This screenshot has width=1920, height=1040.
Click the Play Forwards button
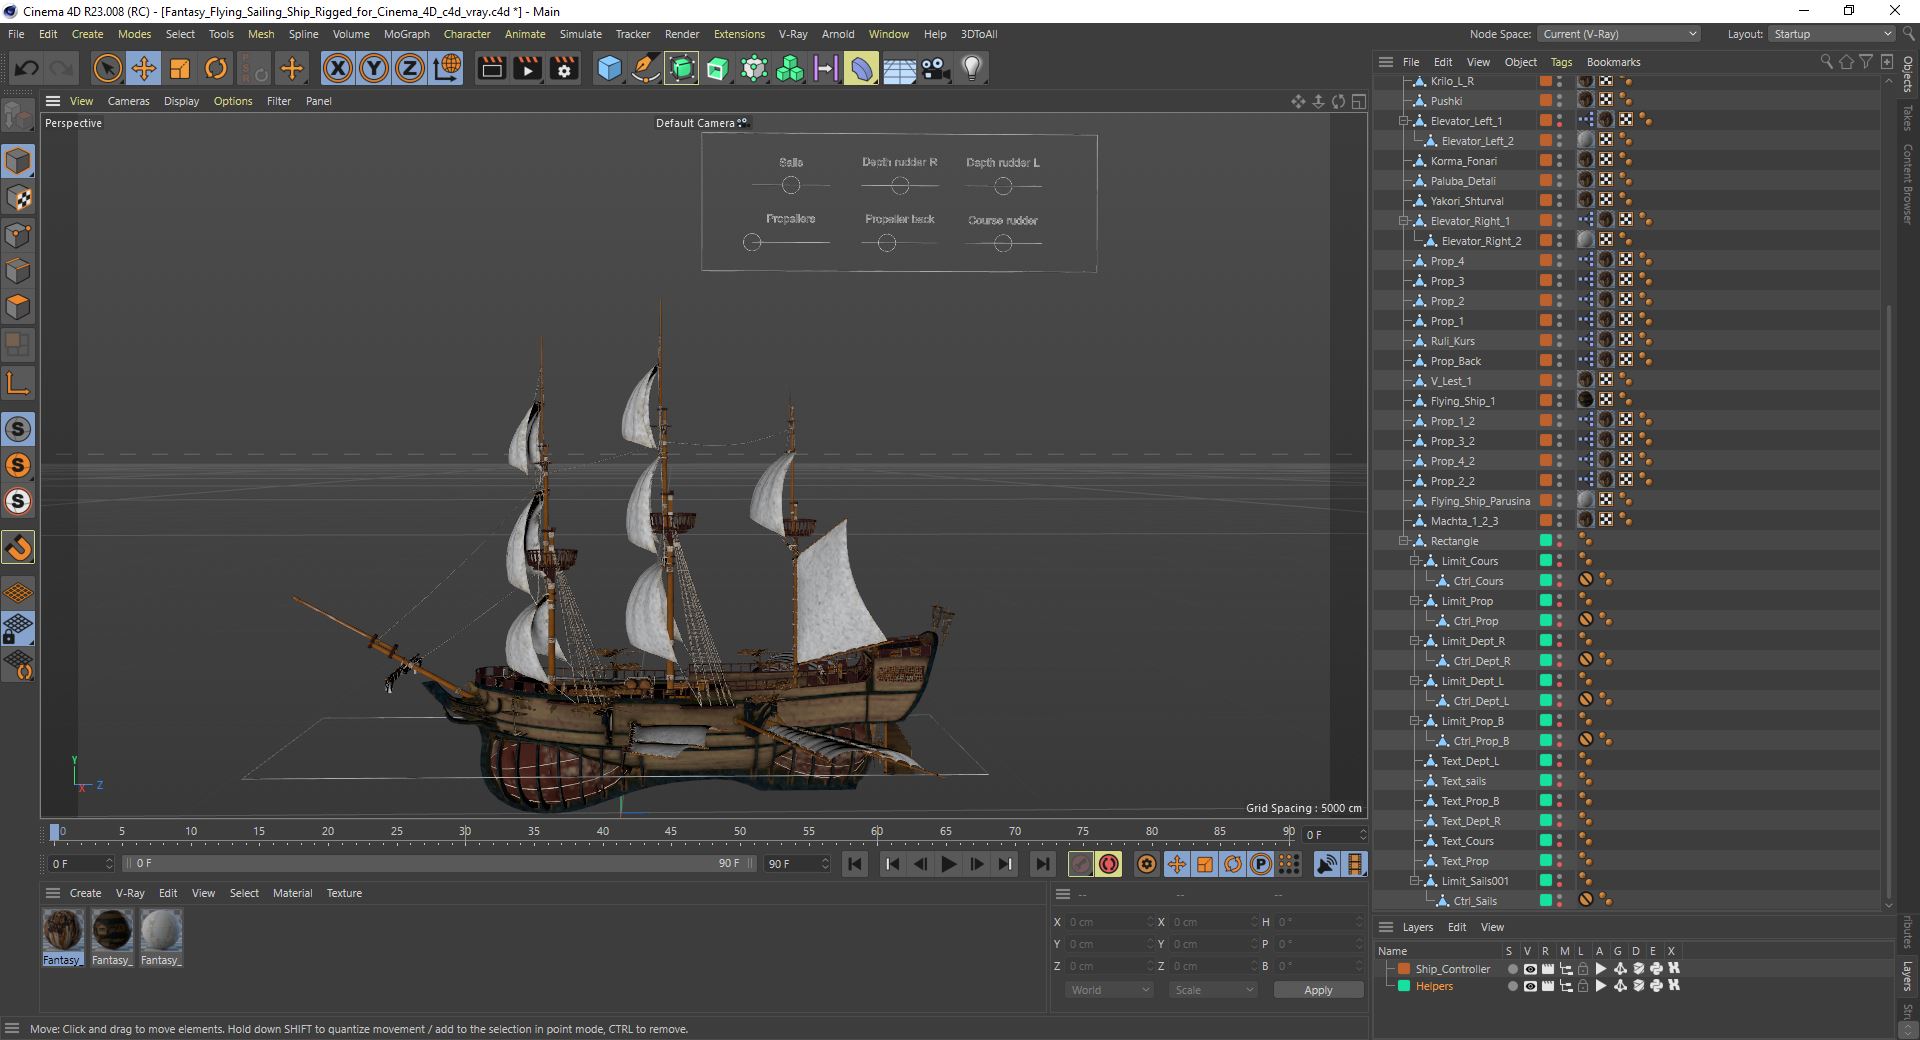coord(949,864)
